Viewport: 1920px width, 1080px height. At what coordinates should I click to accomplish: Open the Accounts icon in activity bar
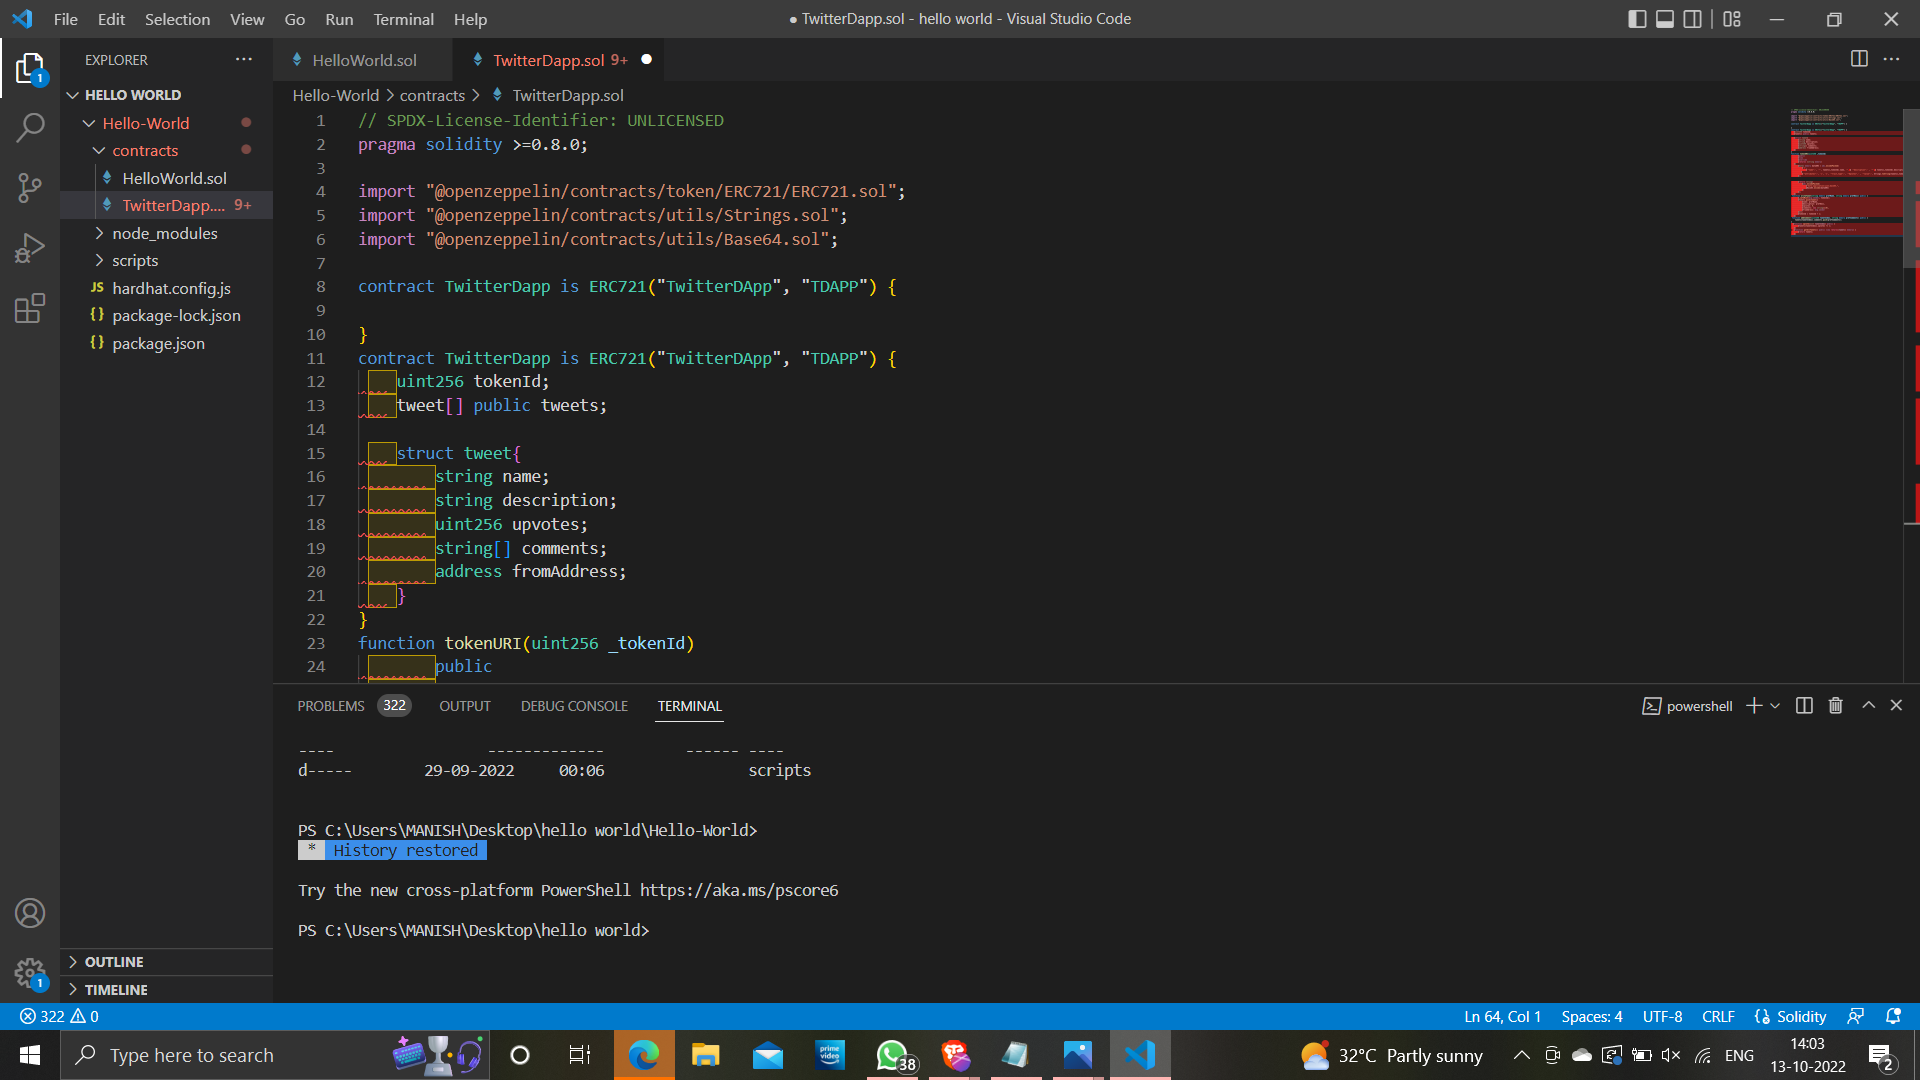tap(30, 913)
